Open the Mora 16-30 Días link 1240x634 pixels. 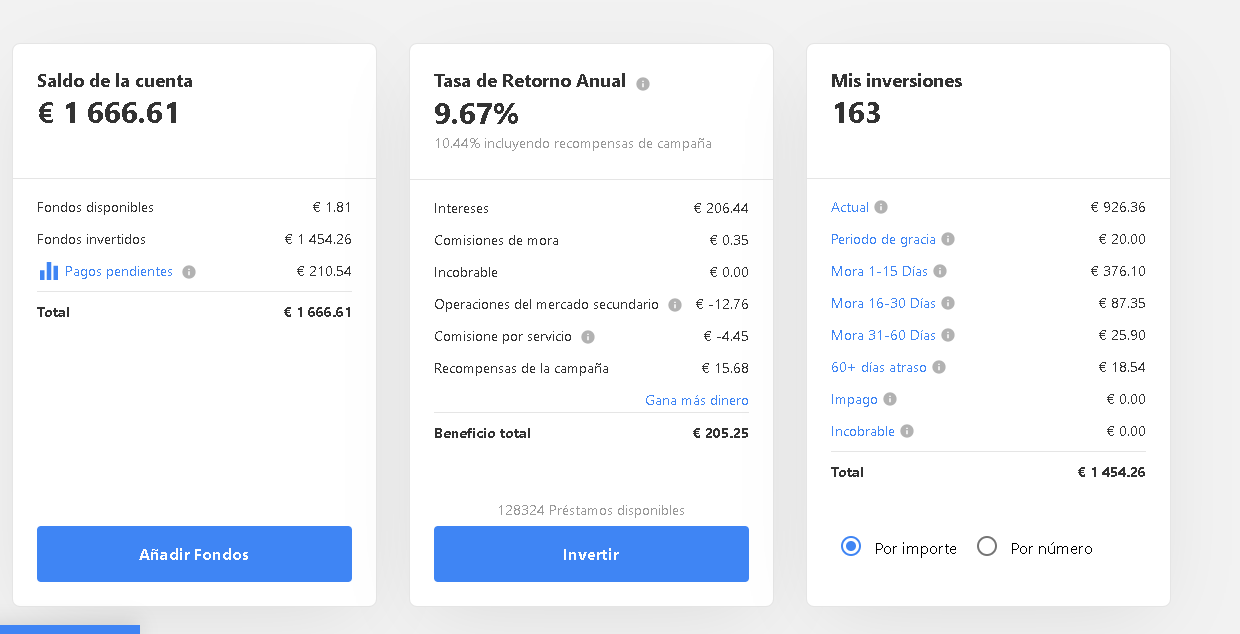883,303
